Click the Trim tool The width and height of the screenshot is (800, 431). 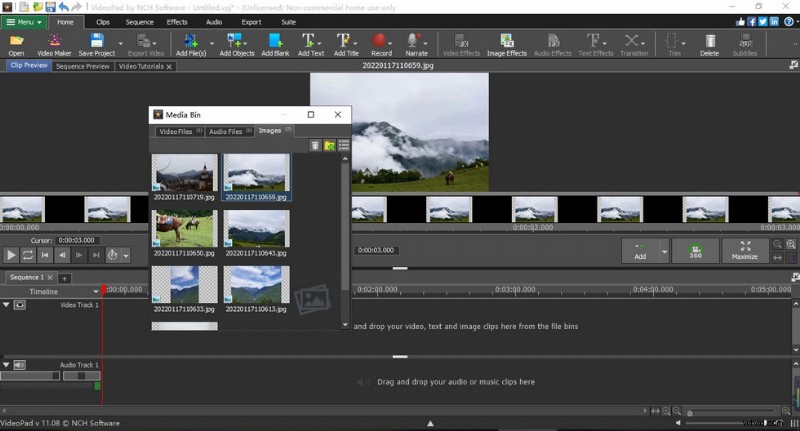pyautogui.click(x=672, y=44)
